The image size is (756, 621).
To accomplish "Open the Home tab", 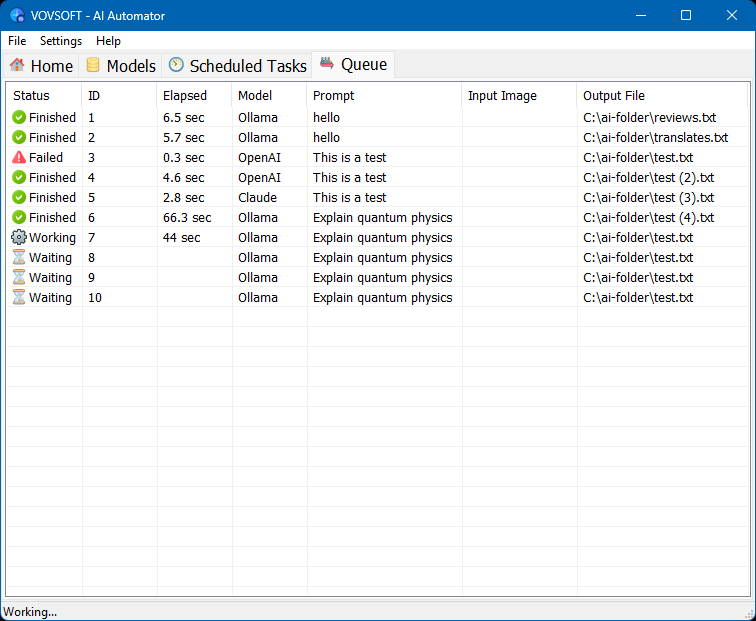I will pyautogui.click(x=41, y=66).
